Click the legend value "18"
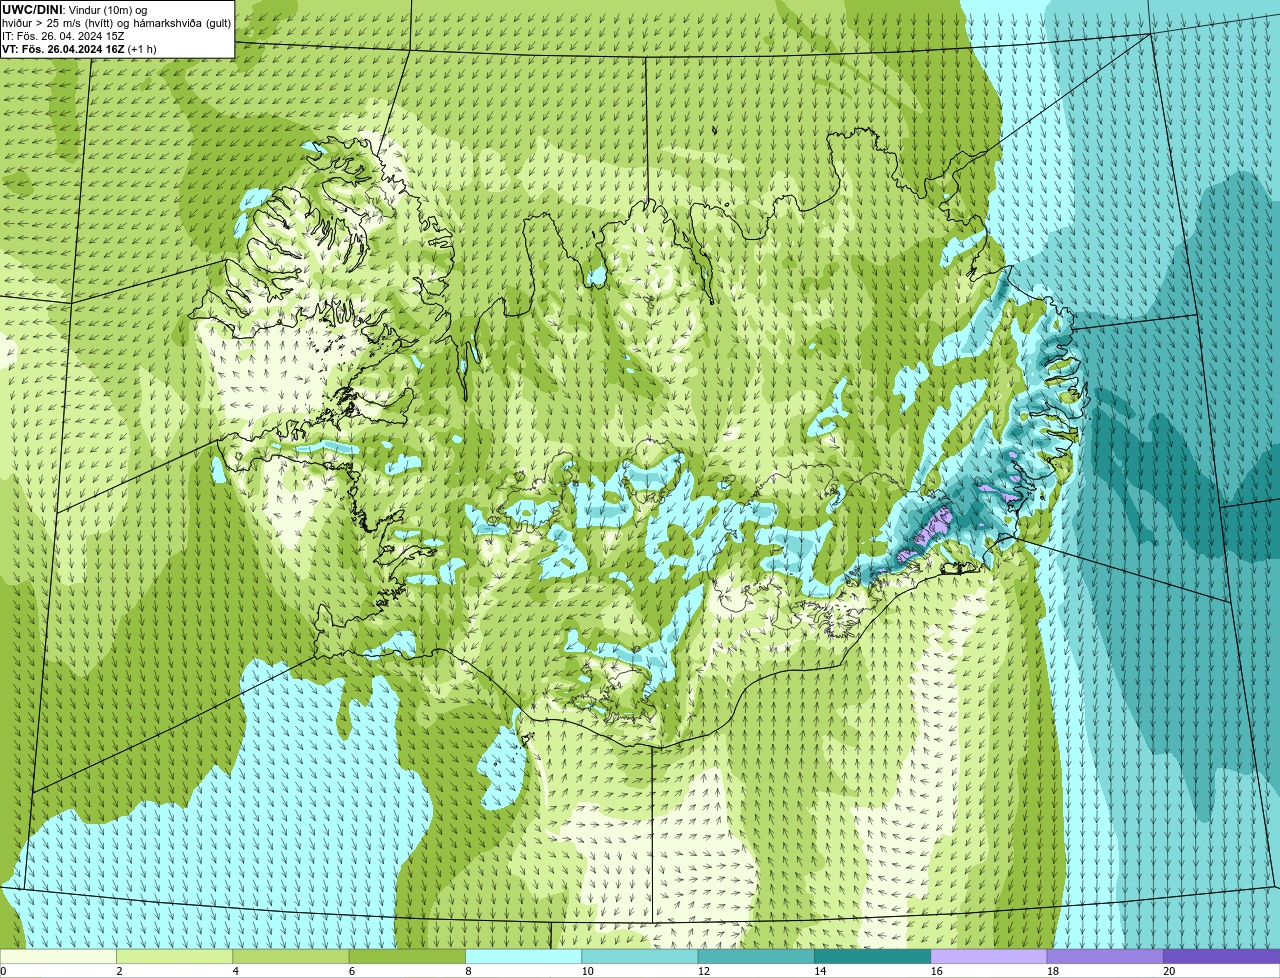 [x=1053, y=971]
